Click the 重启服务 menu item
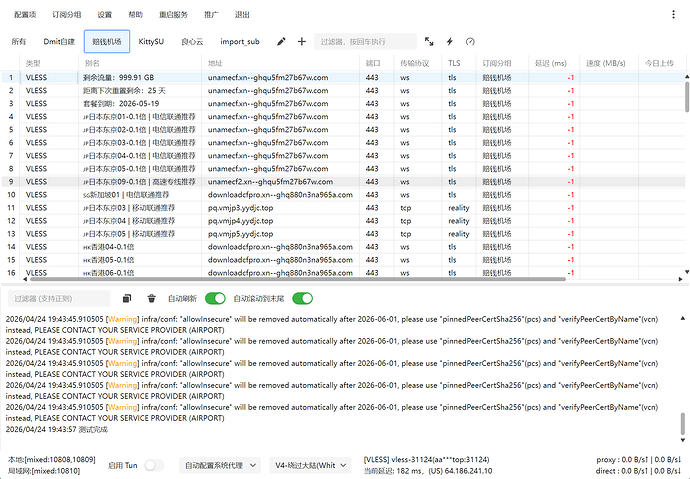This screenshot has height=479, width=690. 173,15
